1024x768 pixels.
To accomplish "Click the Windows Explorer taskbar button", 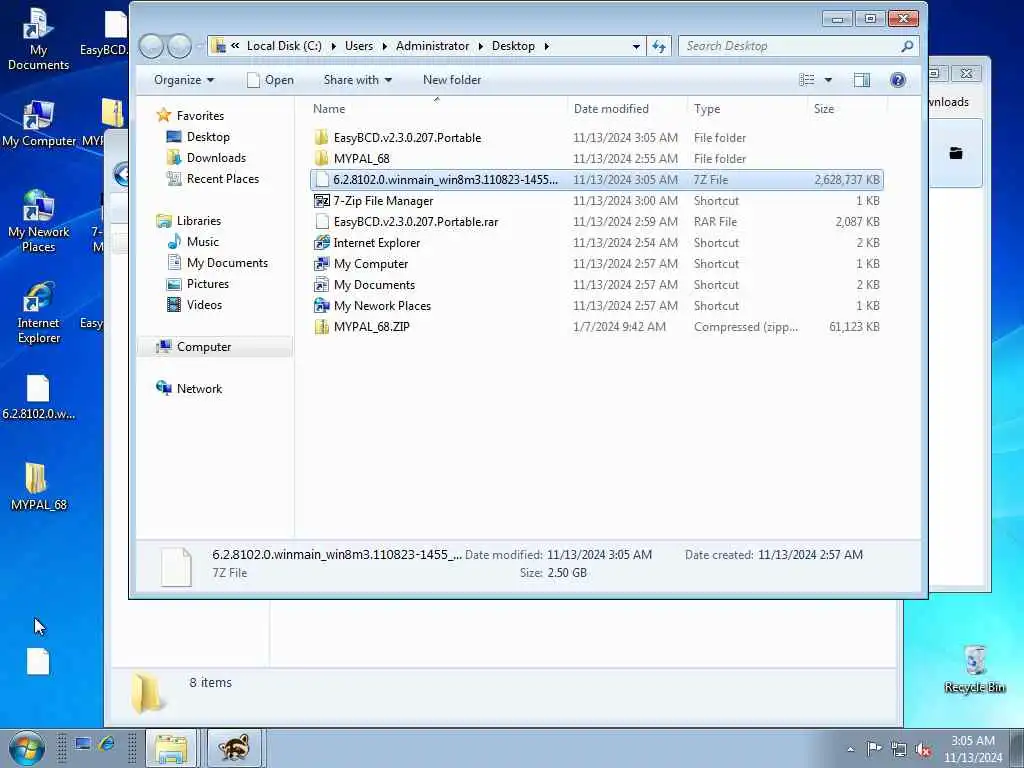I will 171,748.
